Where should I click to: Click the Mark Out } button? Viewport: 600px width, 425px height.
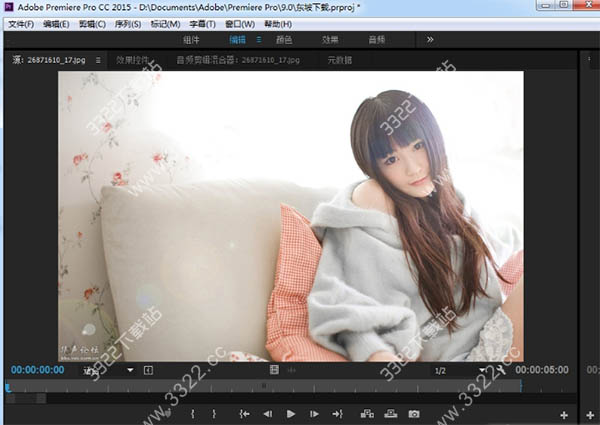(214, 414)
